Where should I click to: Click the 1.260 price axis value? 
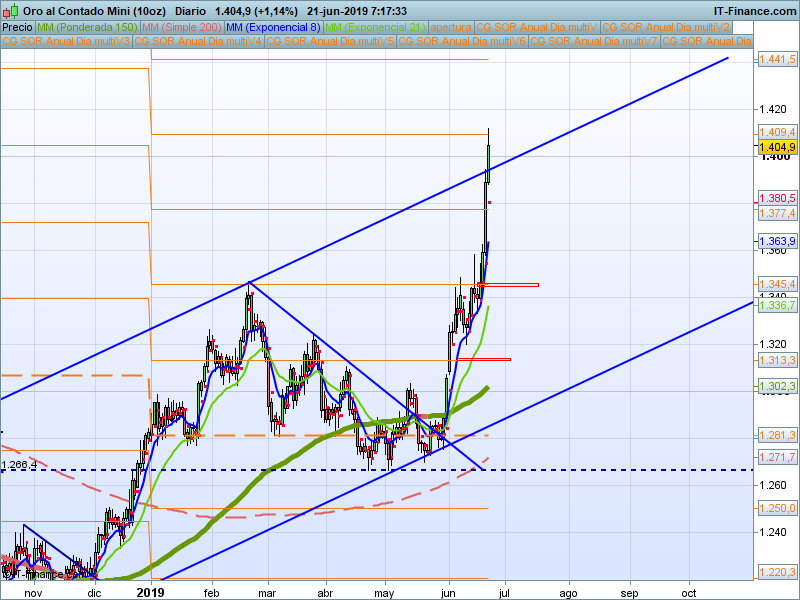click(x=773, y=485)
